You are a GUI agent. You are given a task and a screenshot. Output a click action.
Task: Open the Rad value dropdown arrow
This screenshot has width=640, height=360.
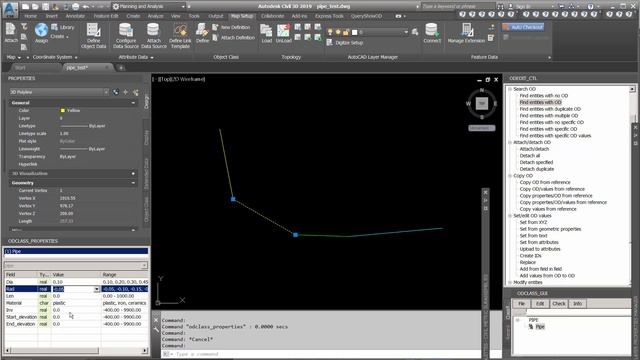tap(97, 289)
